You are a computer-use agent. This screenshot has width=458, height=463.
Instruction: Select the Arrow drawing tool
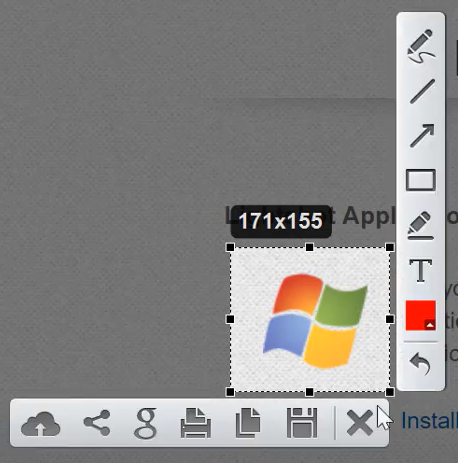(x=422, y=136)
